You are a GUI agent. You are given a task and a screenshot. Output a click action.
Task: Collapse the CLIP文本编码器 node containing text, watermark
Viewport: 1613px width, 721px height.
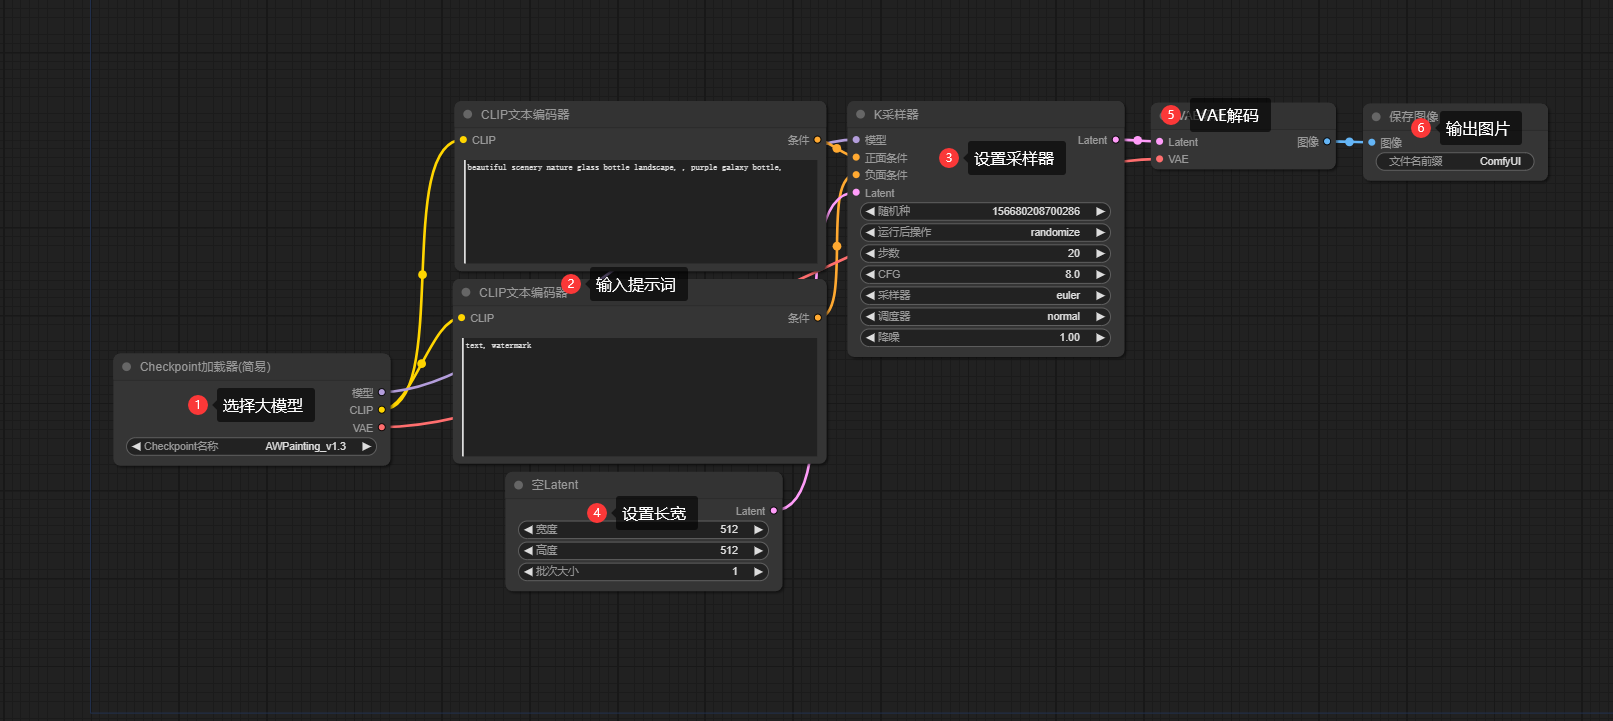click(466, 293)
